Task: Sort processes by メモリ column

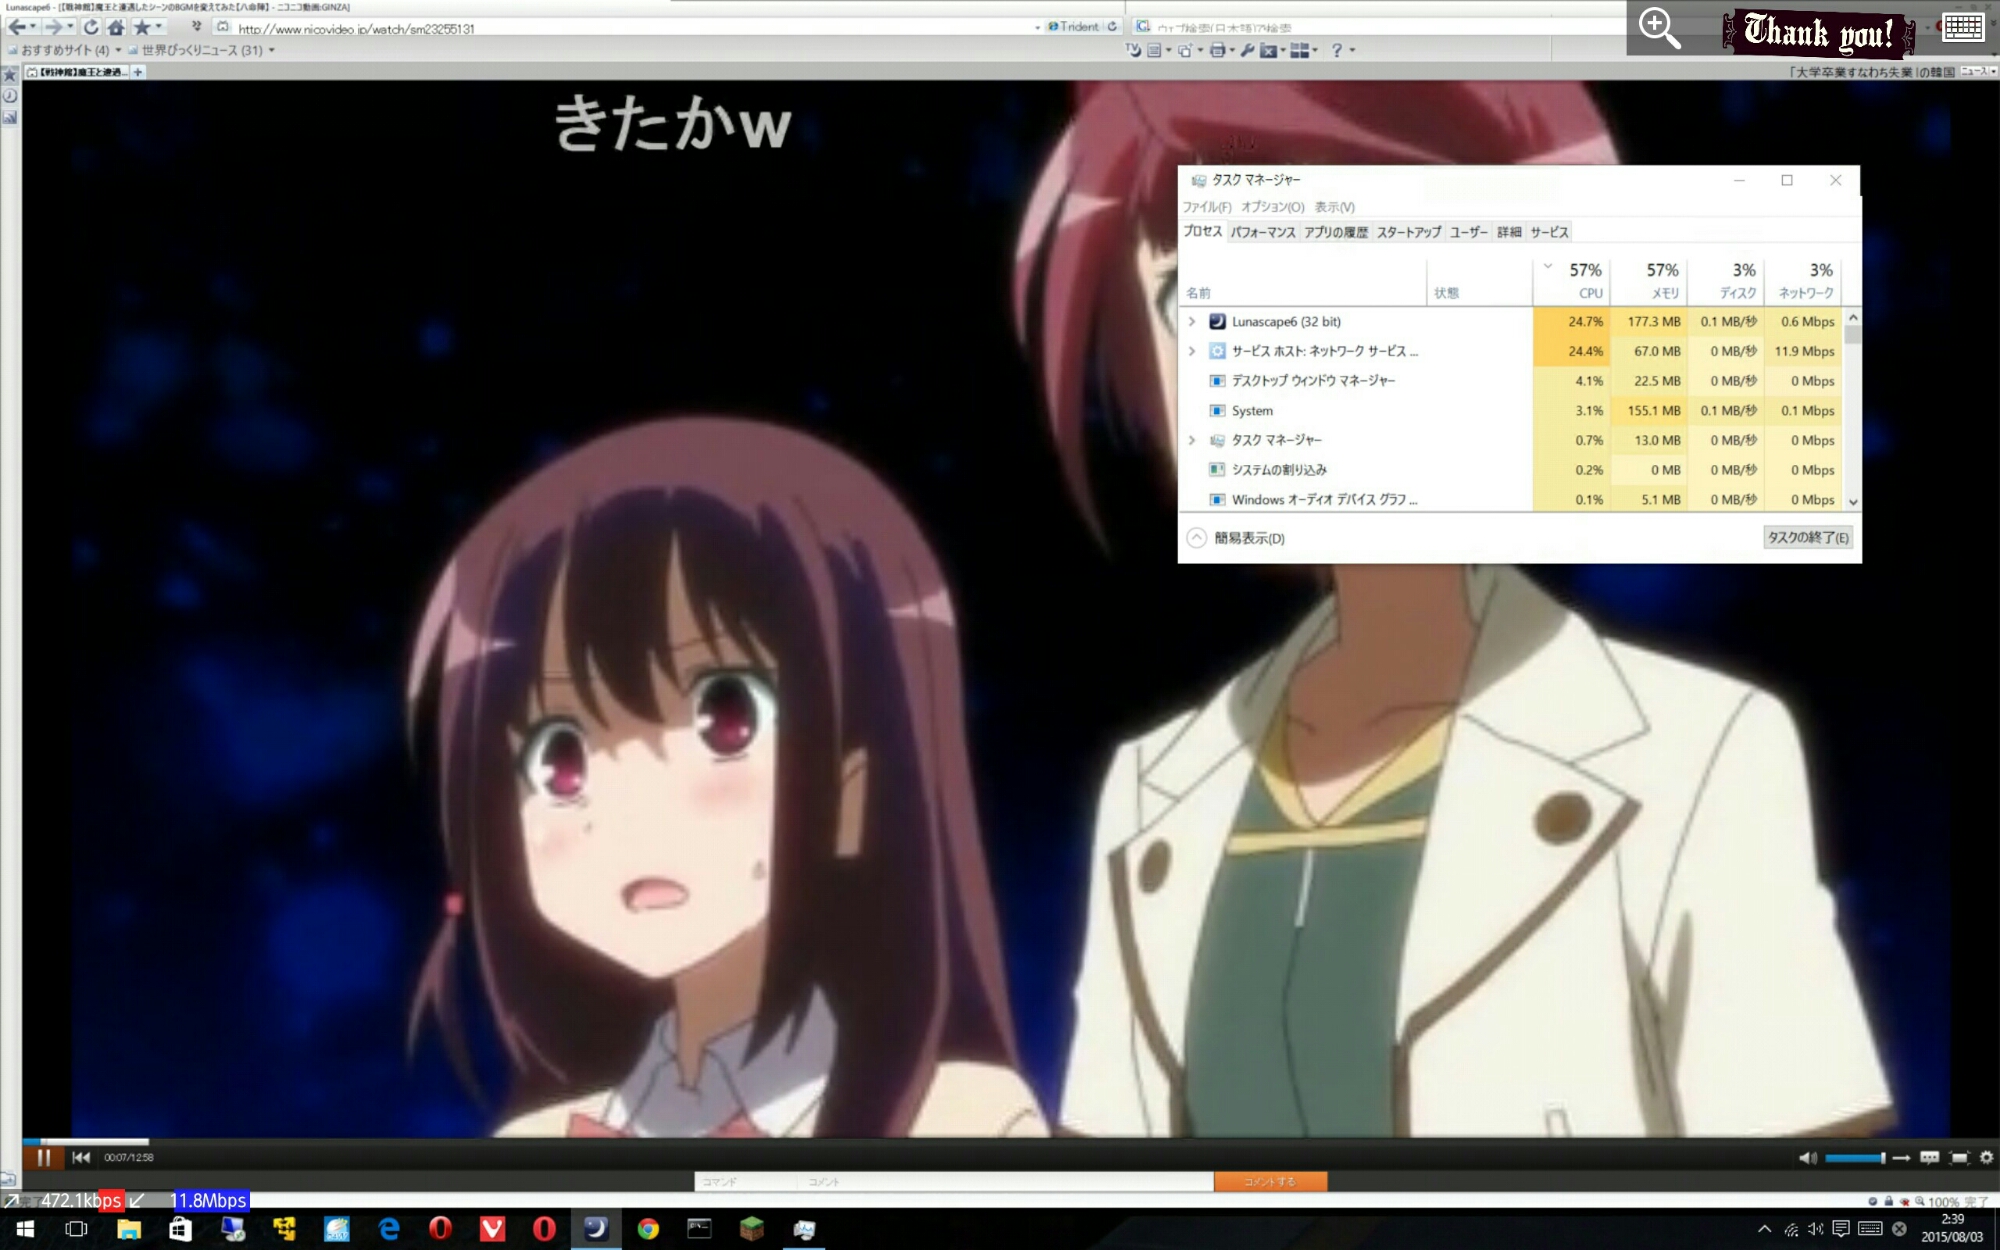Action: pos(1648,281)
